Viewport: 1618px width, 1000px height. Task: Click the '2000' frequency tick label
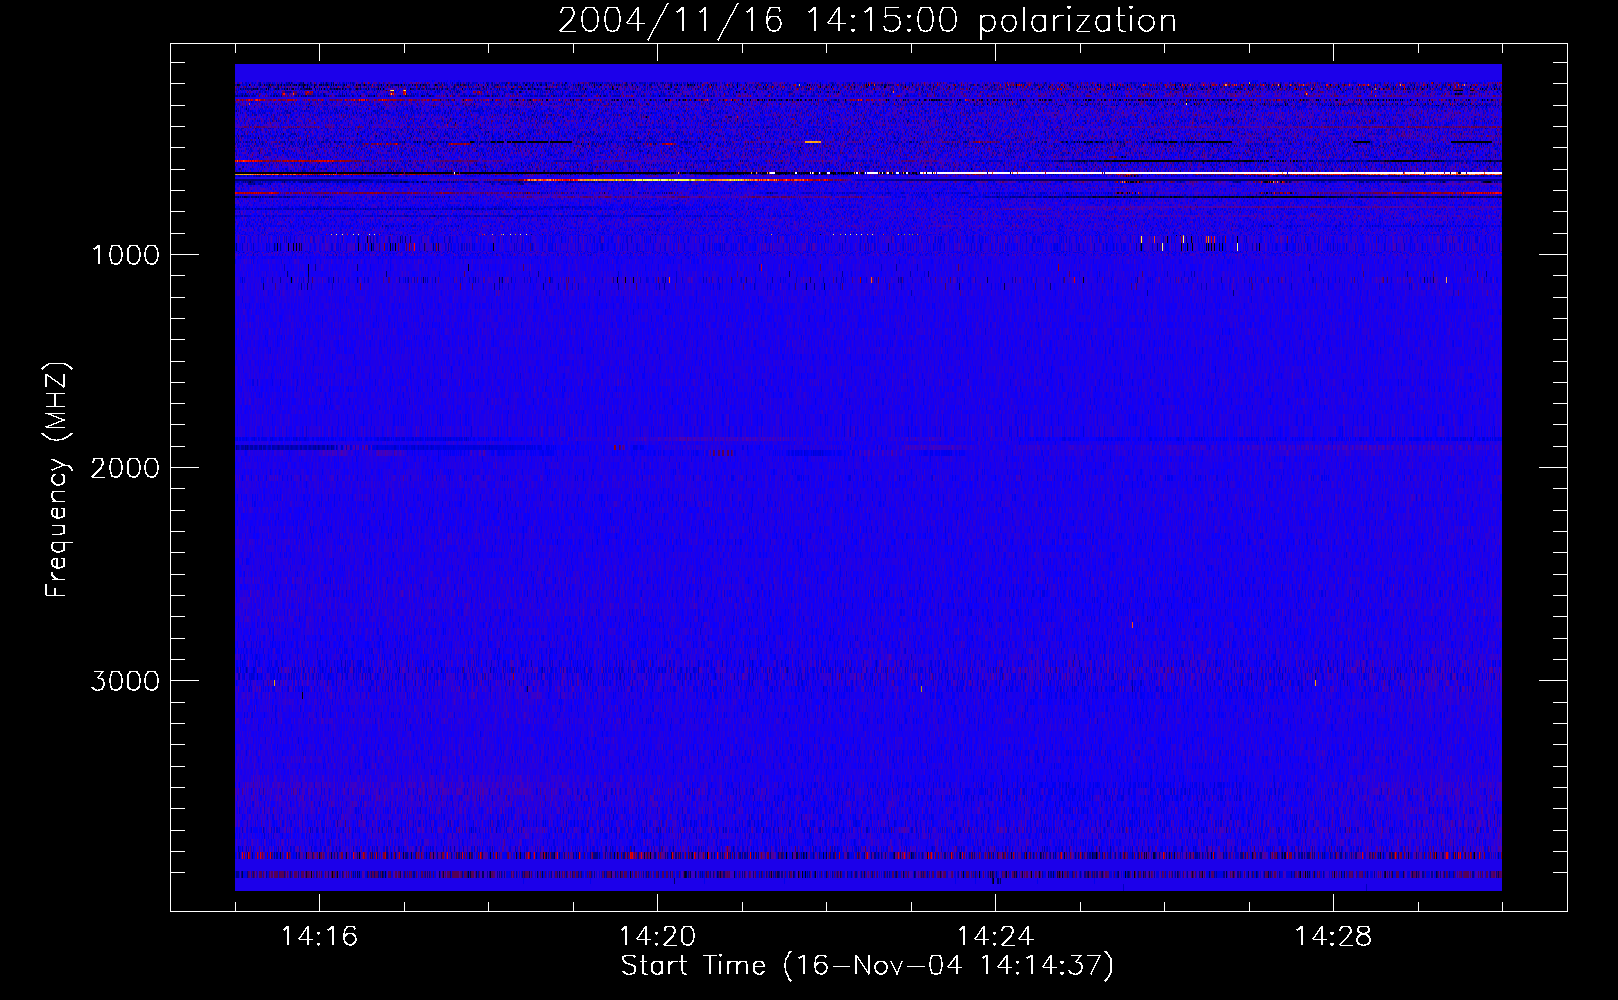click(x=125, y=468)
